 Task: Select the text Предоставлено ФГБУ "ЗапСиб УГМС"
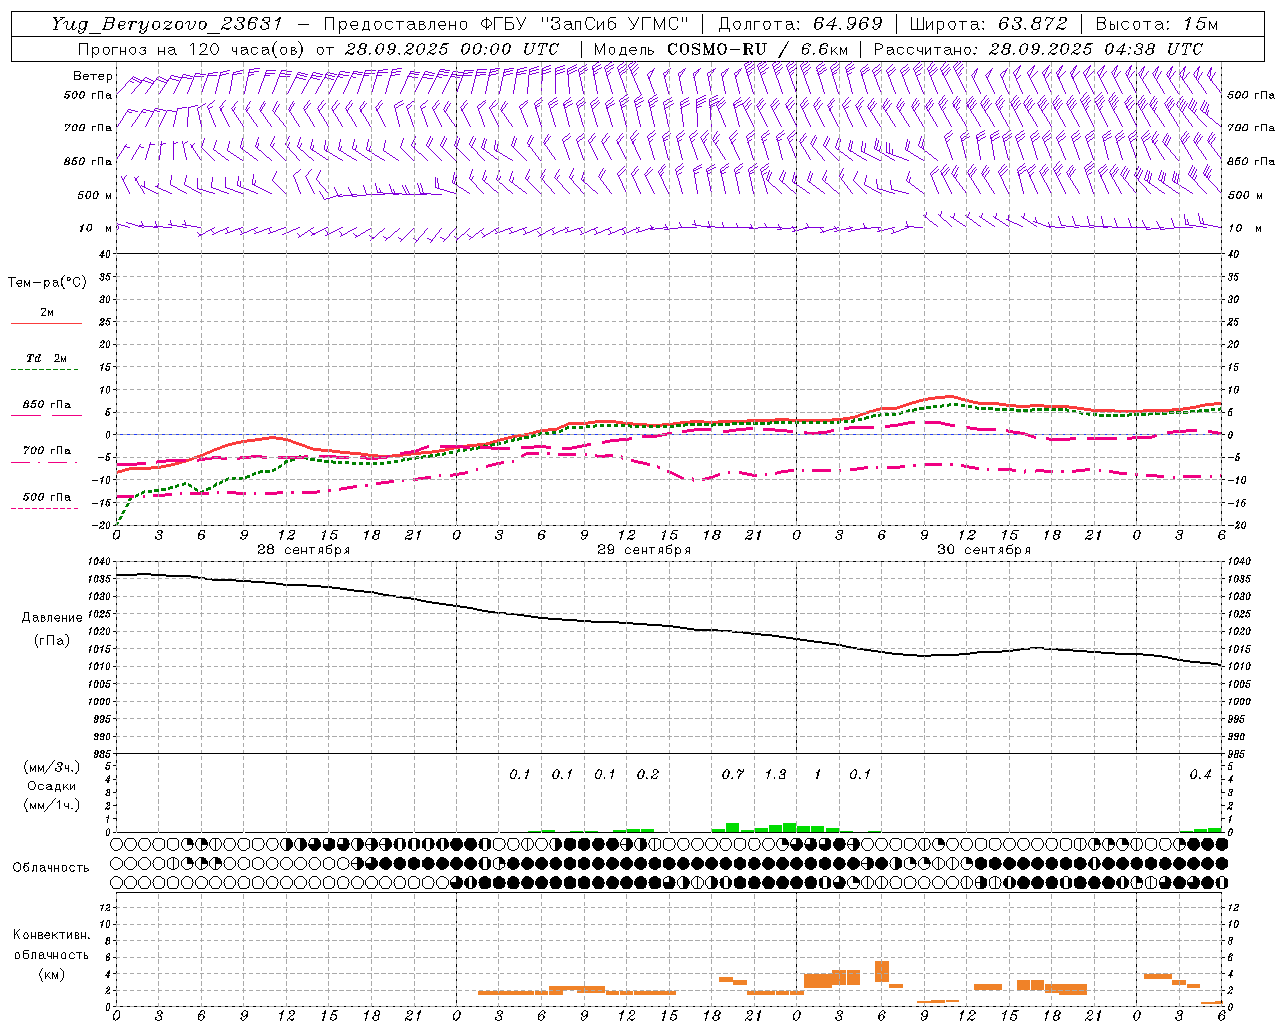pos(507,24)
